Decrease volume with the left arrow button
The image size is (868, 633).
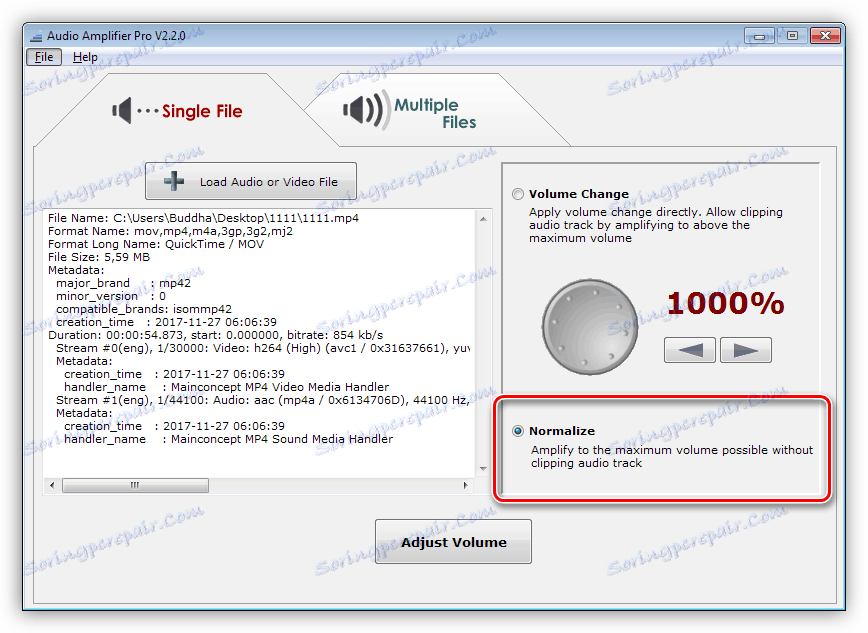tap(690, 350)
